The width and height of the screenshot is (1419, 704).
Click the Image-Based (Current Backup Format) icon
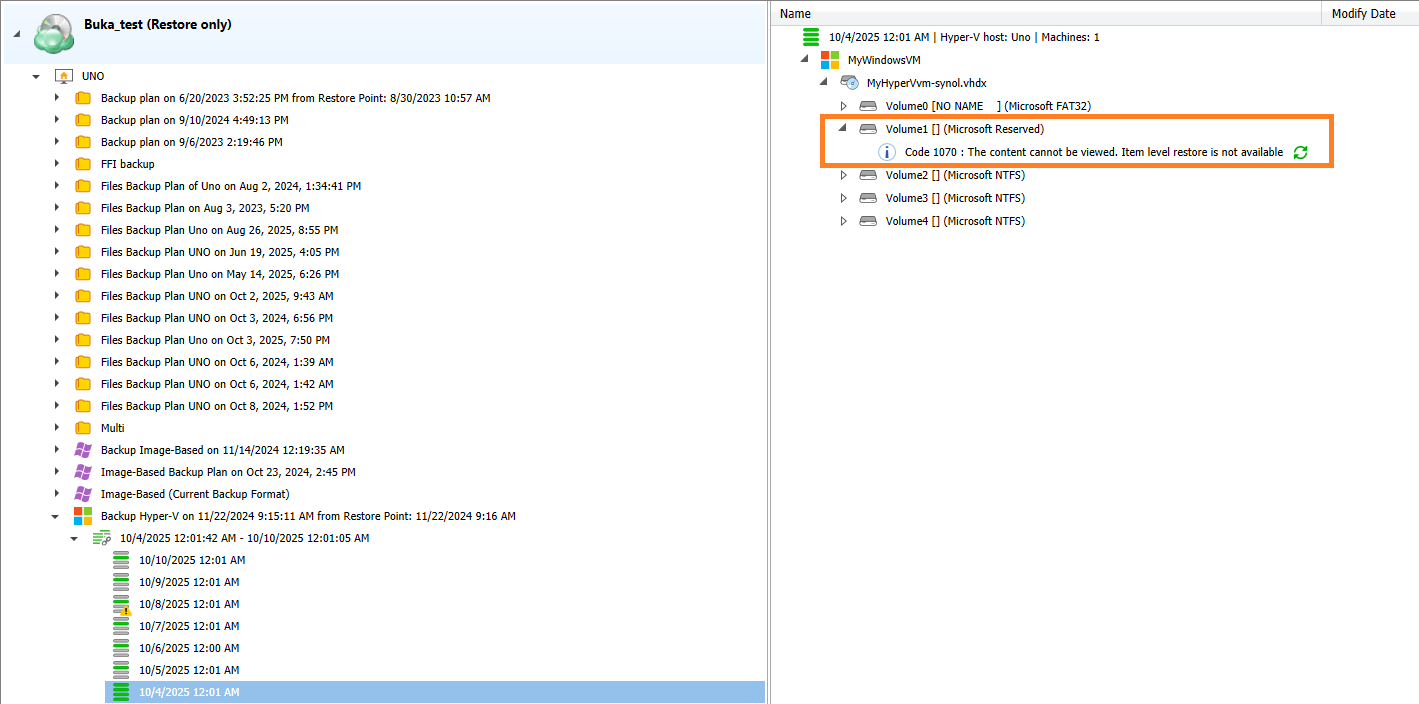click(x=83, y=494)
